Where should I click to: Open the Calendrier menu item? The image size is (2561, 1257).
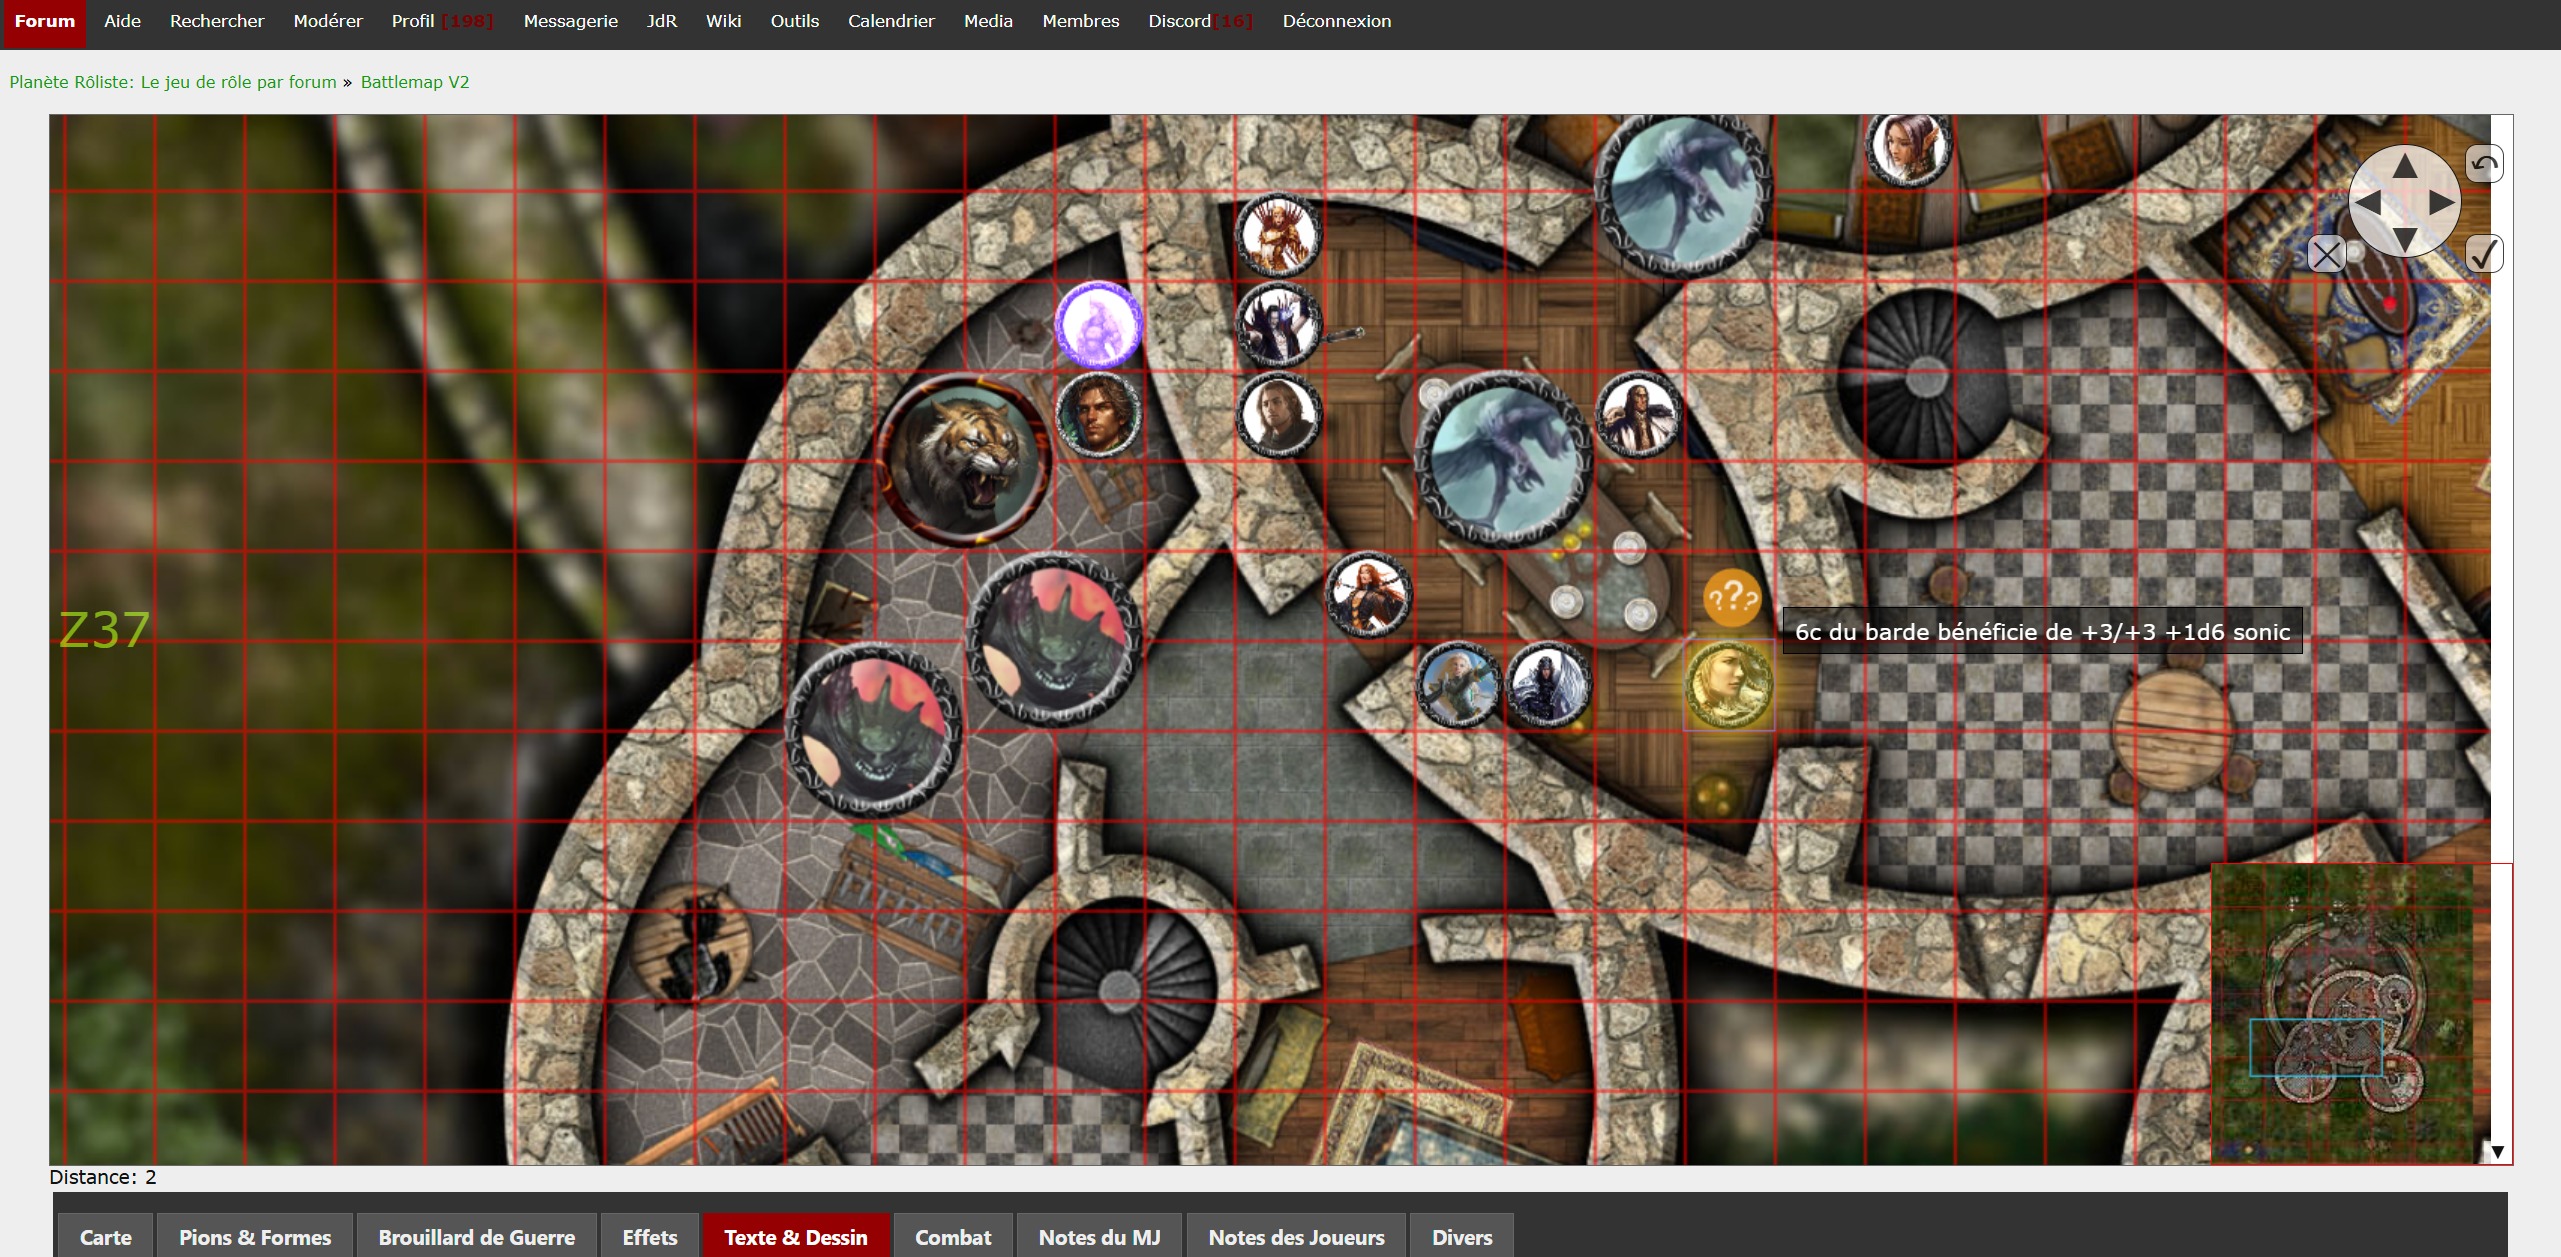pyautogui.click(x=891, y=21)
